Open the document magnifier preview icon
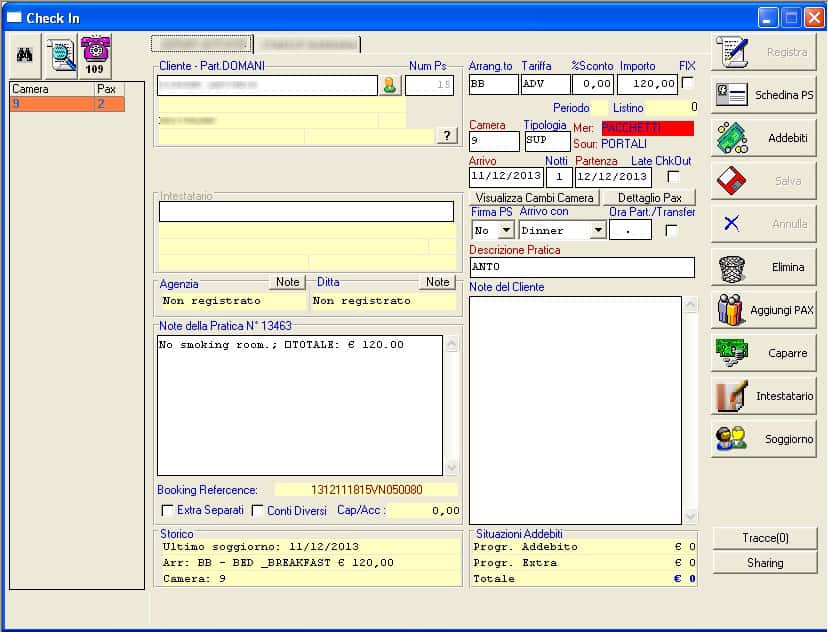The height and width of the screenshot is (632, 828). (x=61, y=56)
